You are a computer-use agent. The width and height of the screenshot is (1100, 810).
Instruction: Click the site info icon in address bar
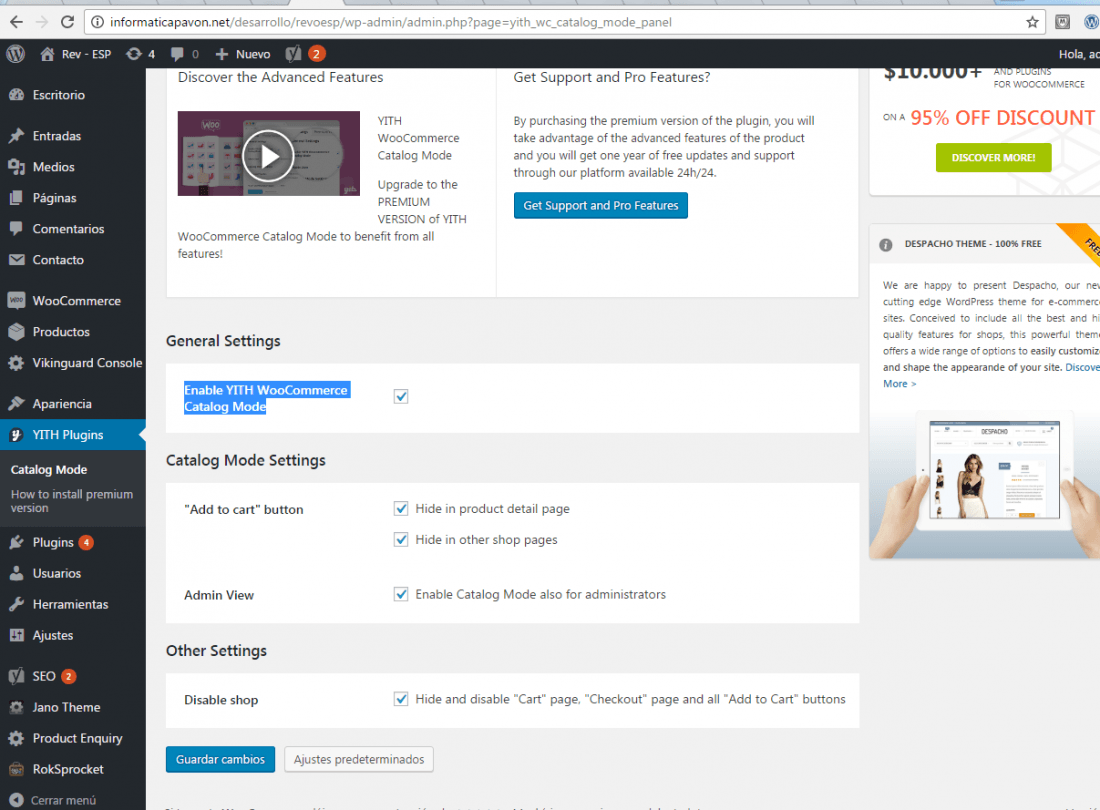98,22
